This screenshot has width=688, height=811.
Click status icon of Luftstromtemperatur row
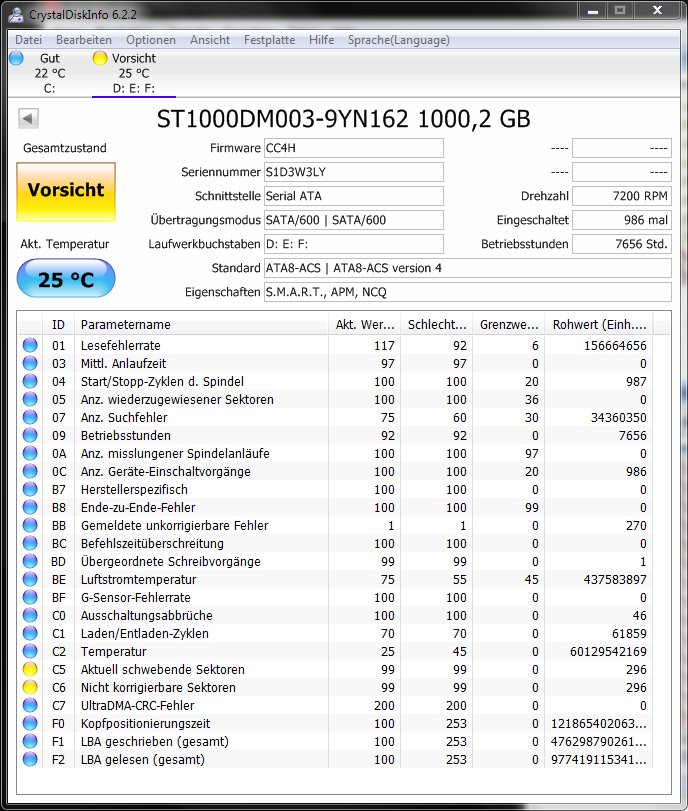(x=30, y=579)
